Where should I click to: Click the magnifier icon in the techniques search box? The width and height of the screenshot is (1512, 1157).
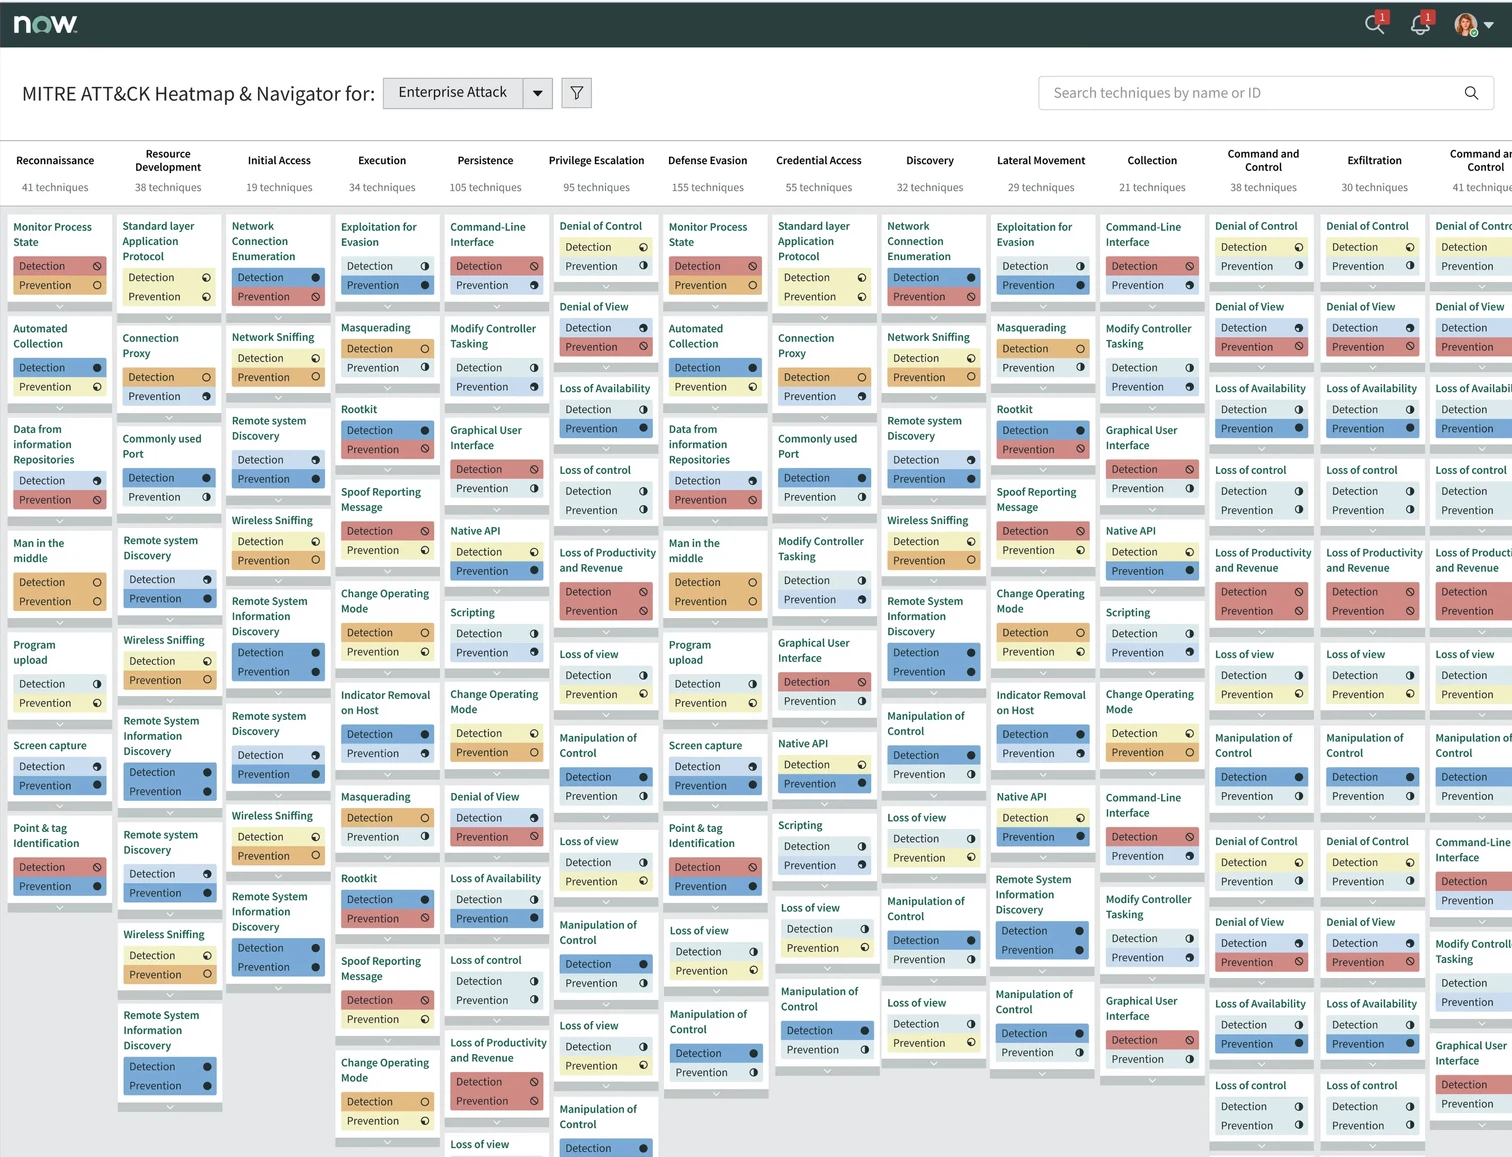1471,93
